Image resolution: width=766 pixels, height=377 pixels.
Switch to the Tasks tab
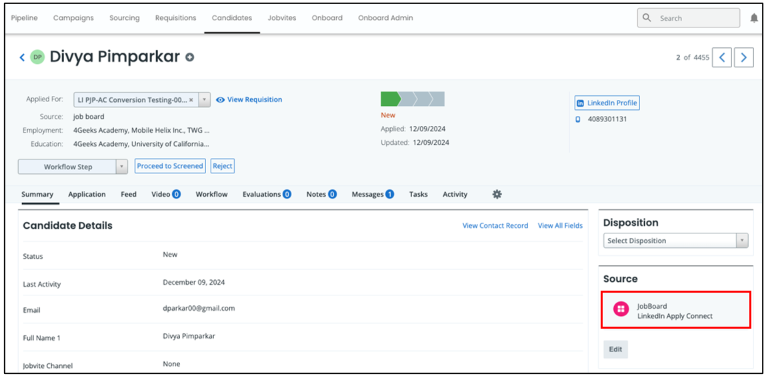418,194
